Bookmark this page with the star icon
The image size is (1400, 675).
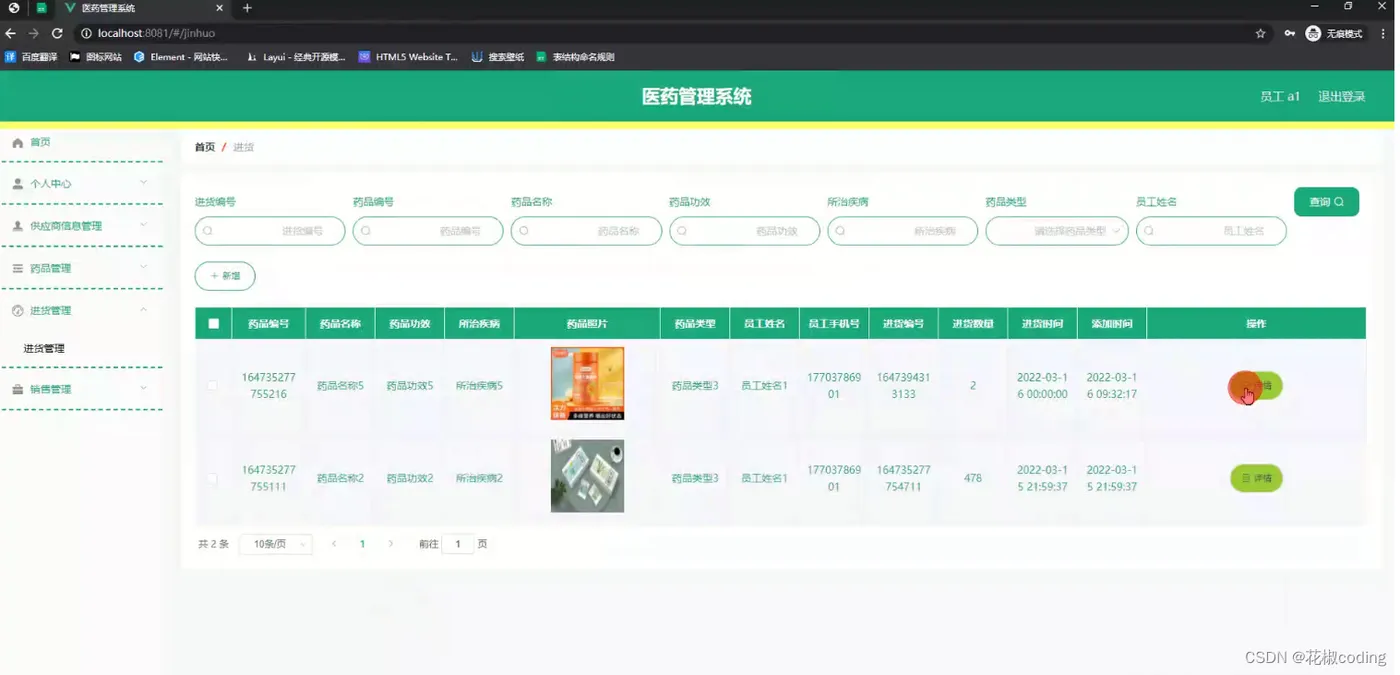(x=1260, y=33)
